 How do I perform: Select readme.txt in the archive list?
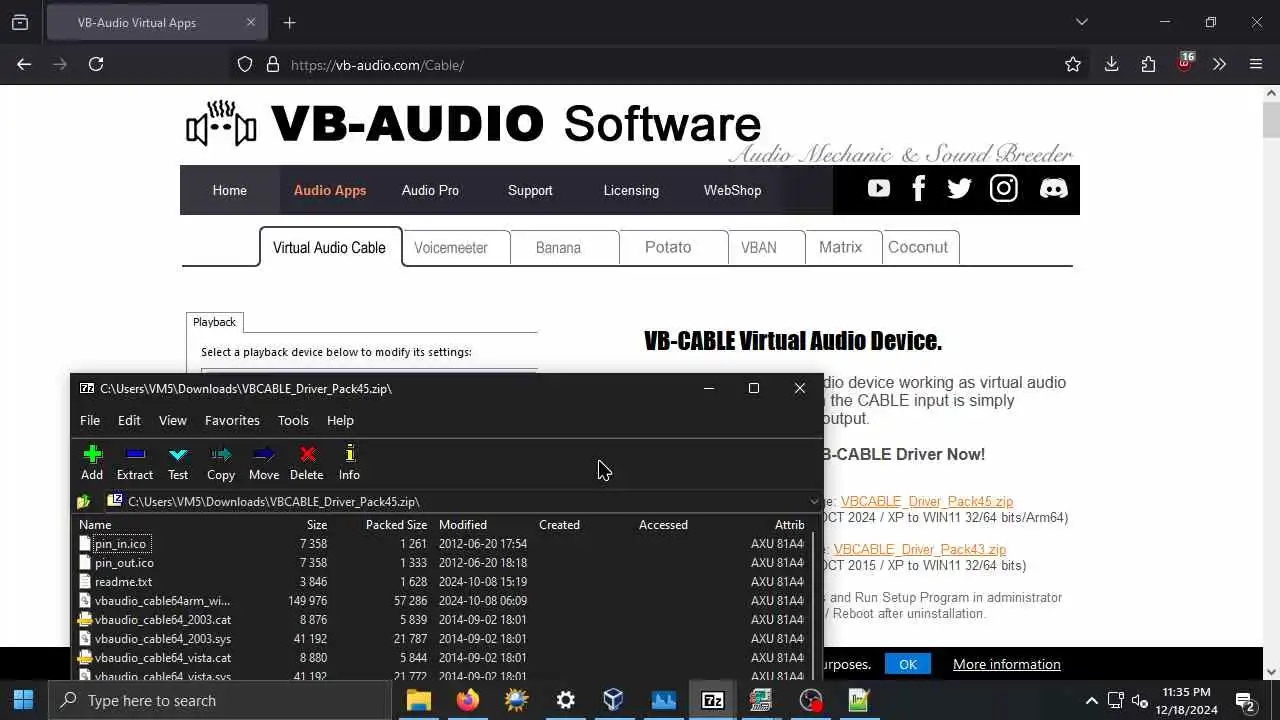pyautogui.click(x=123, y=582)
